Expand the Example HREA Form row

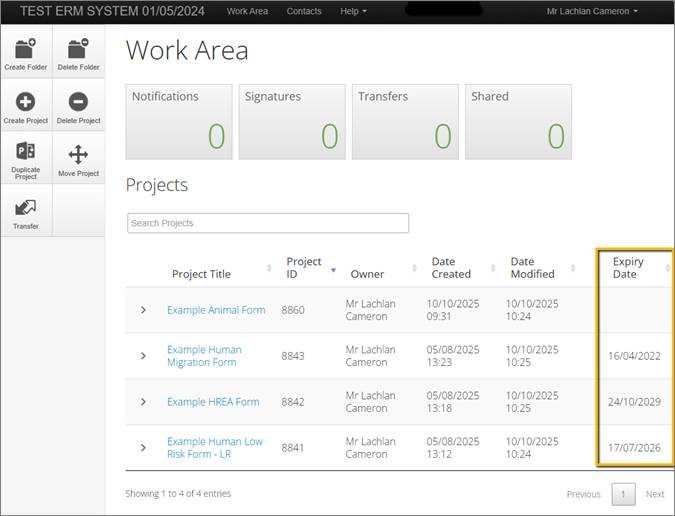point(143,401)
